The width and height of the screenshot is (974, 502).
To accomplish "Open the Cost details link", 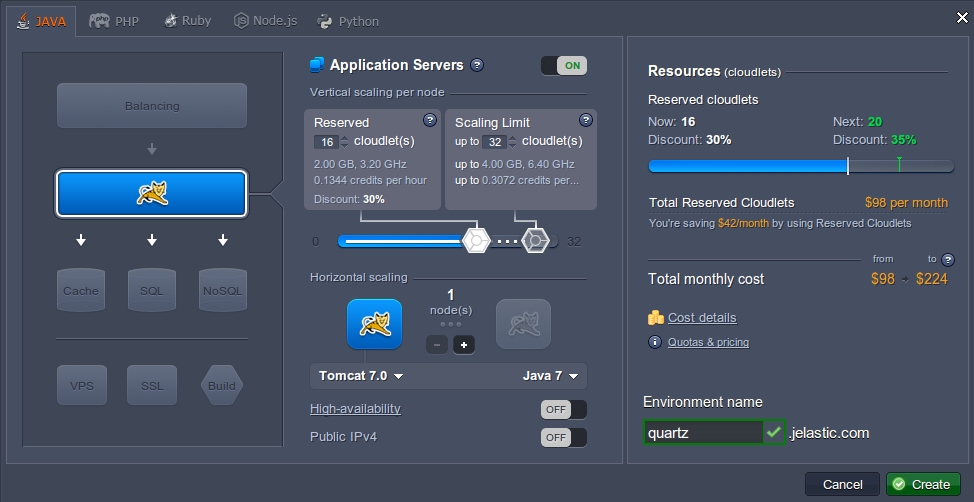I will point(702,318).
